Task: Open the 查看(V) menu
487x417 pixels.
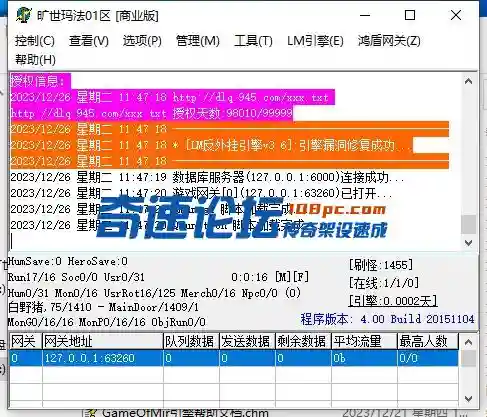Action: coord(89,41)
